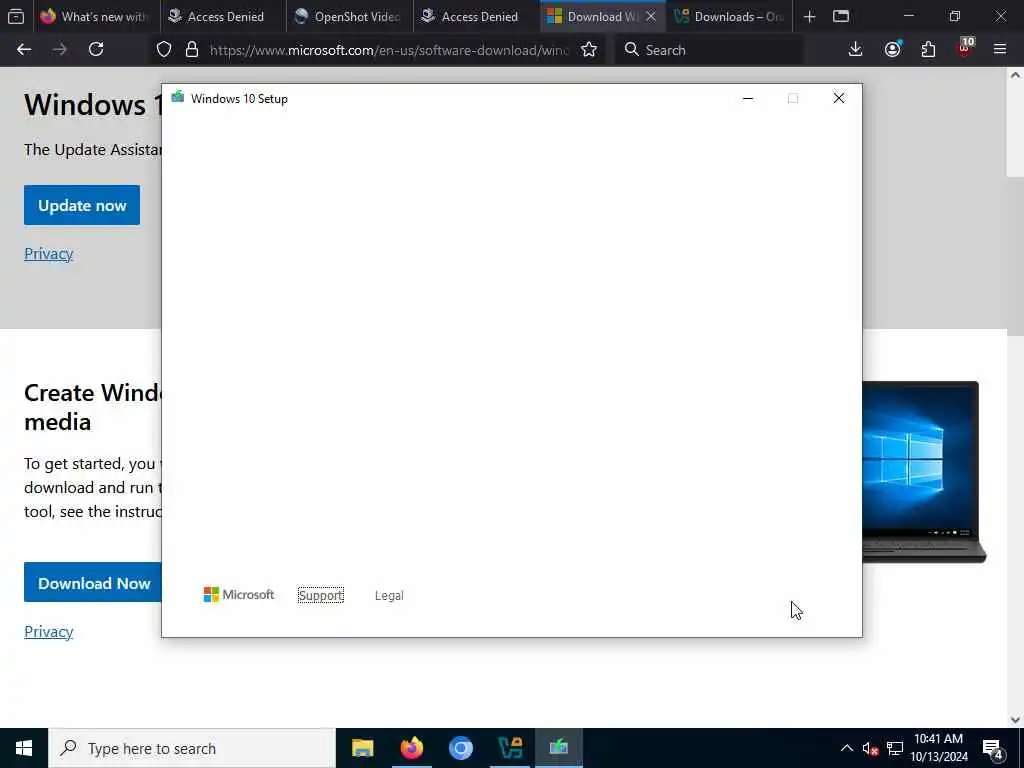Open the network tray icon

pos(895,748)
